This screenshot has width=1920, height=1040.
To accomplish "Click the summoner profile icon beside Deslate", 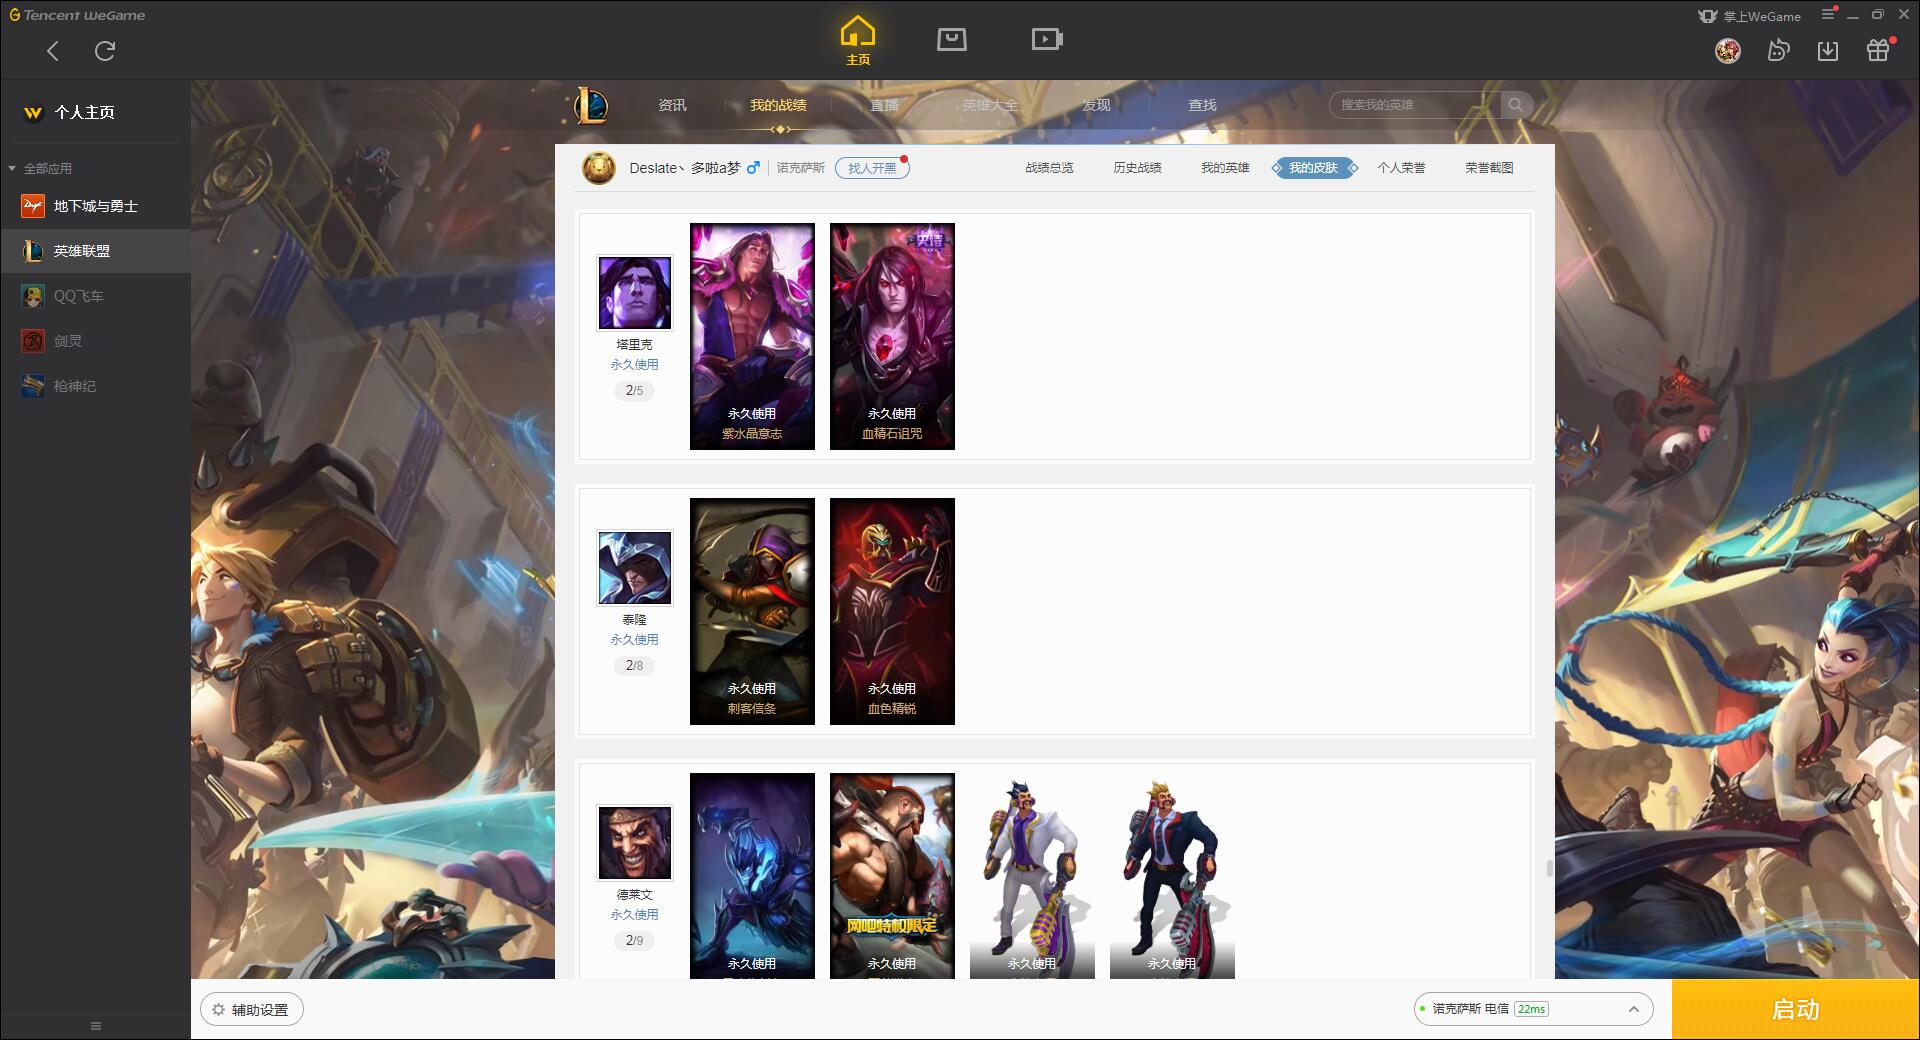I will (599, 168).
